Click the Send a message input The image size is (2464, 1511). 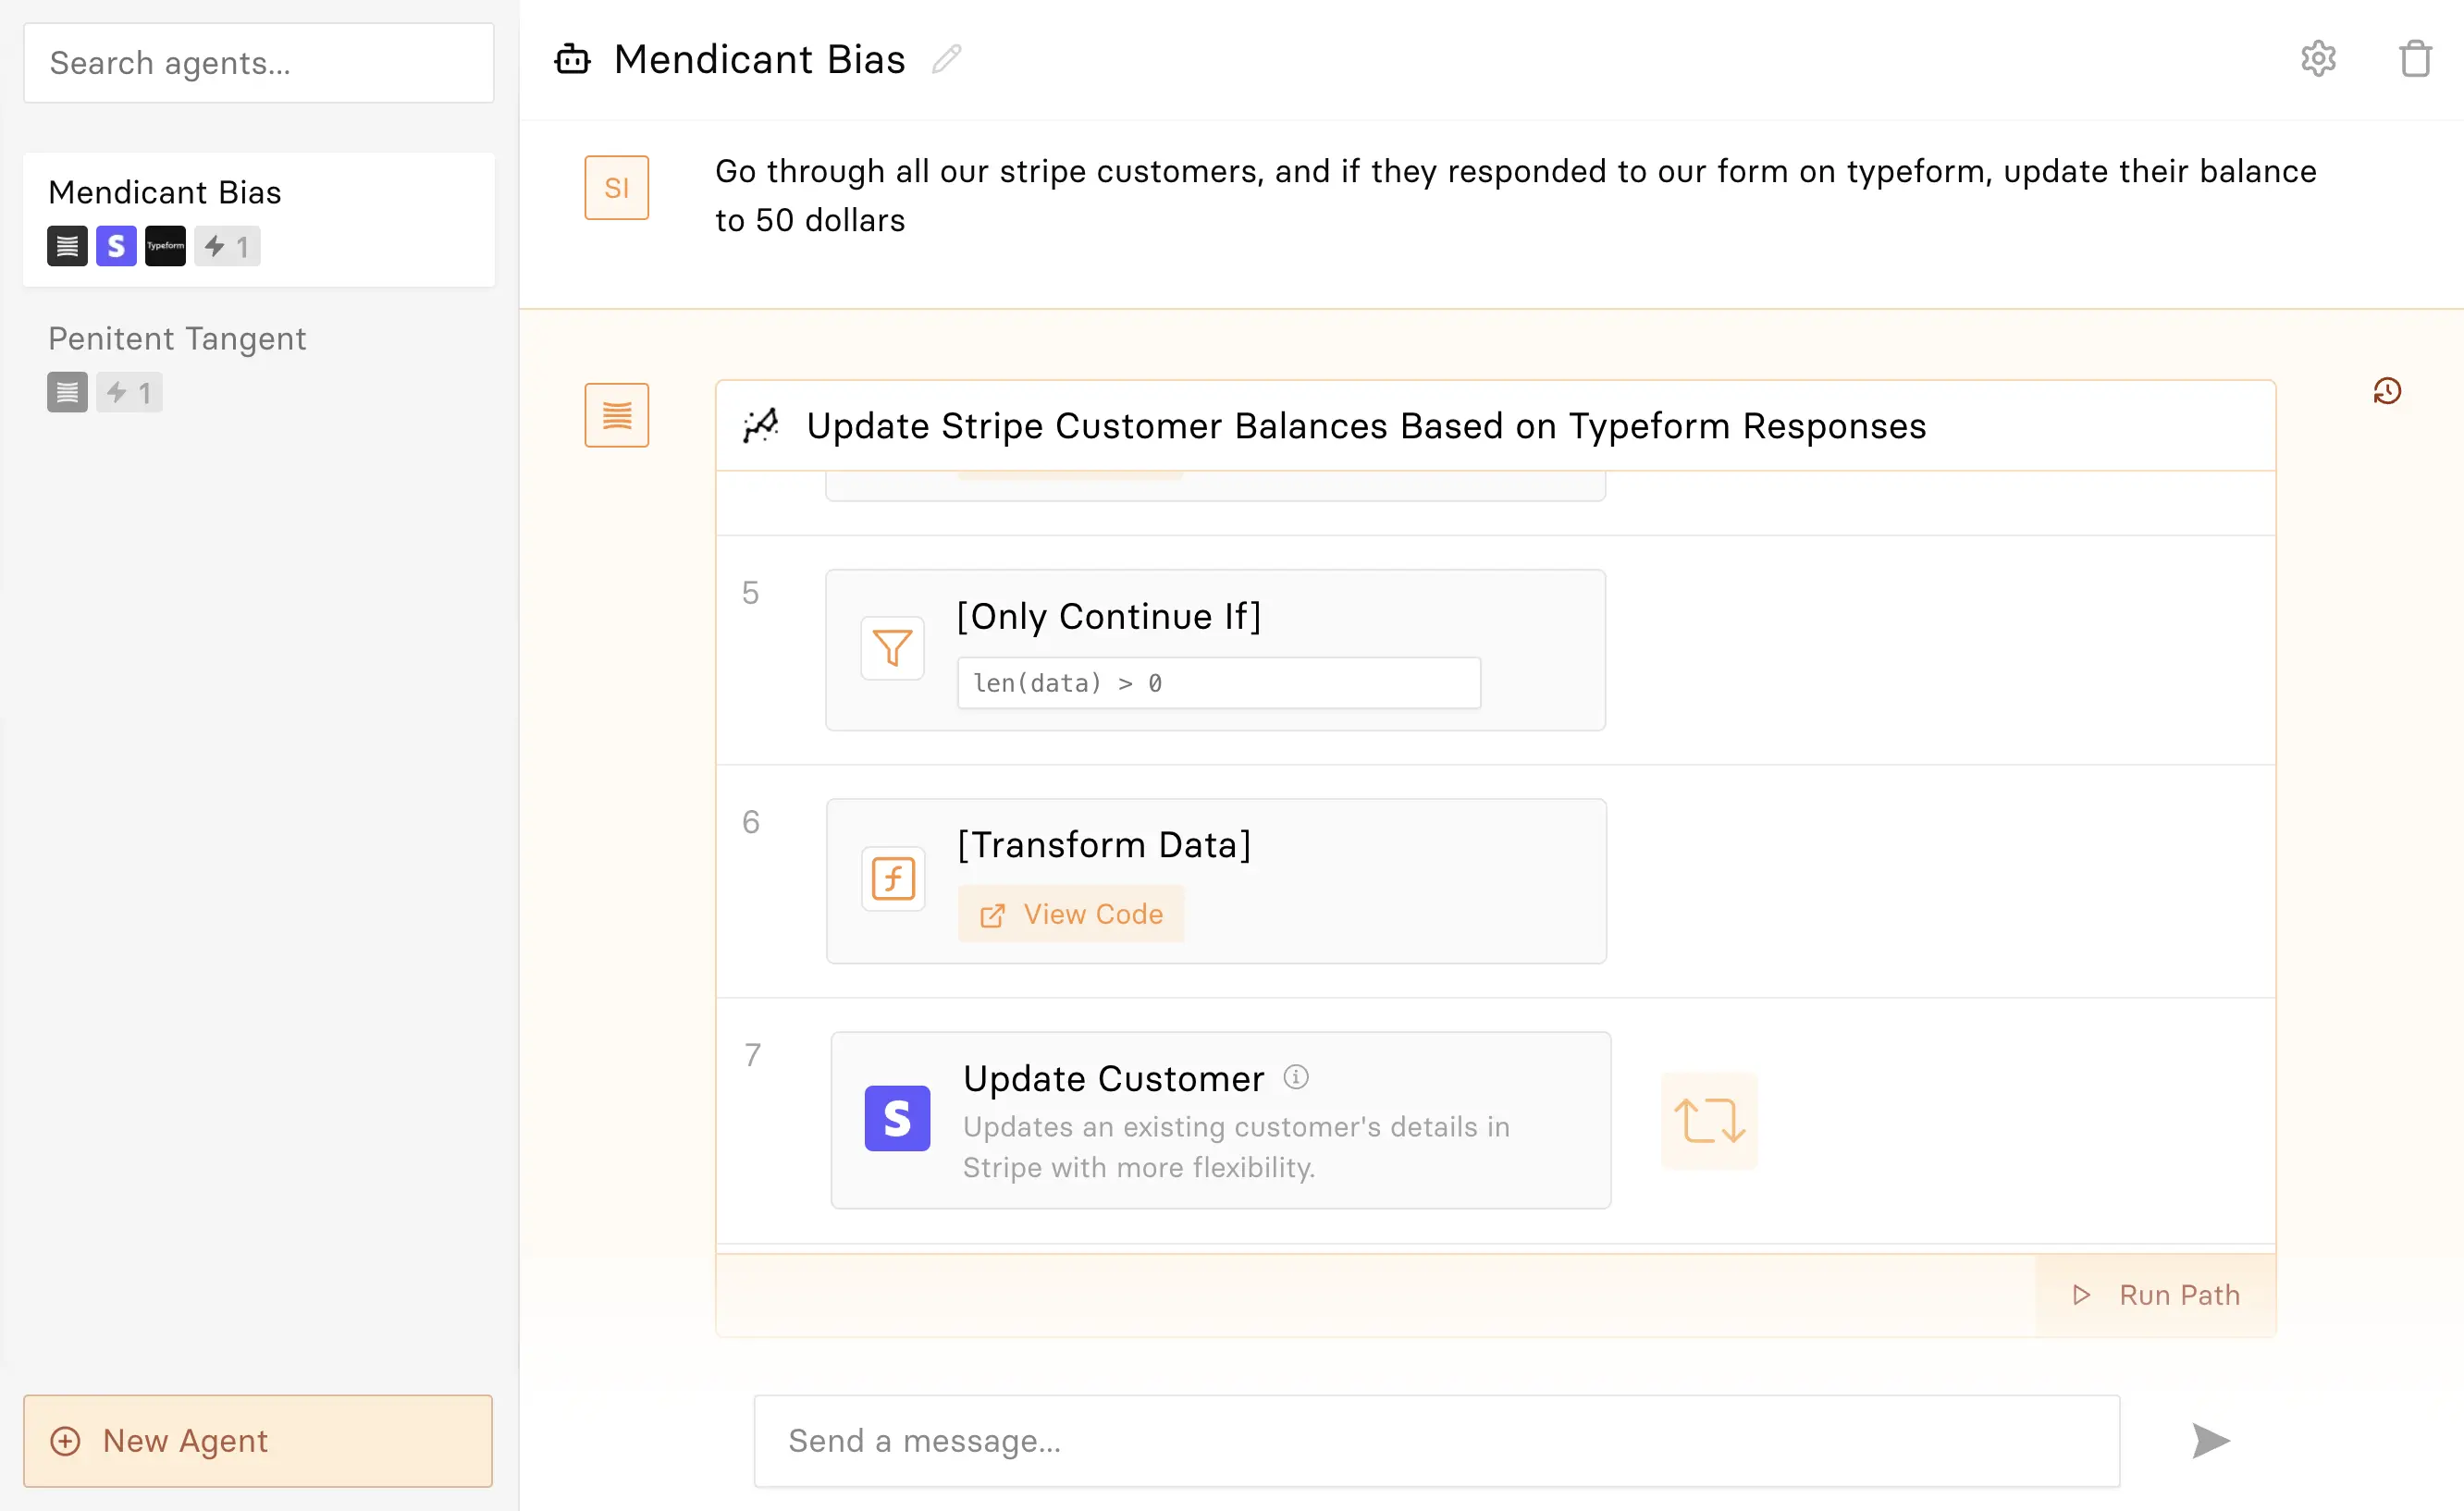point(1436,1441)
